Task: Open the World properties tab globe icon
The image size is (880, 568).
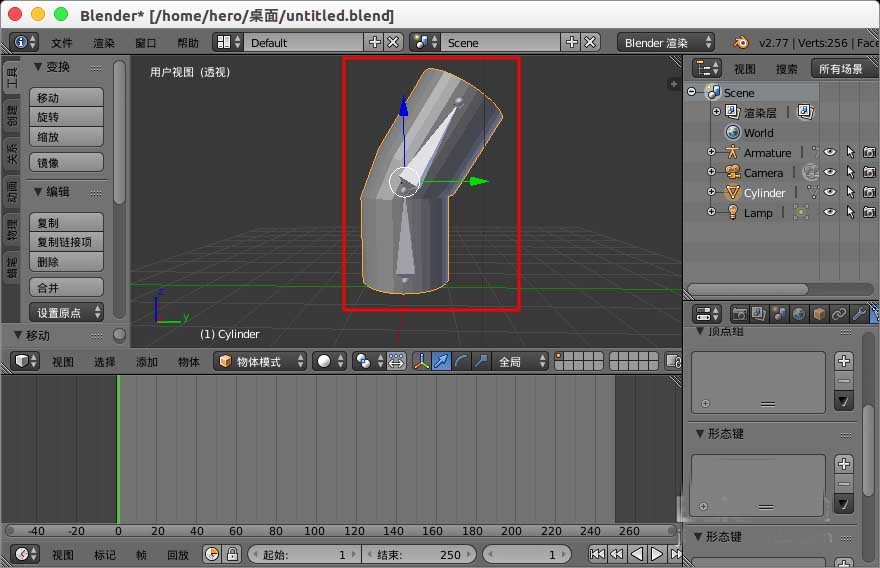Action: (x=799, y=314)
